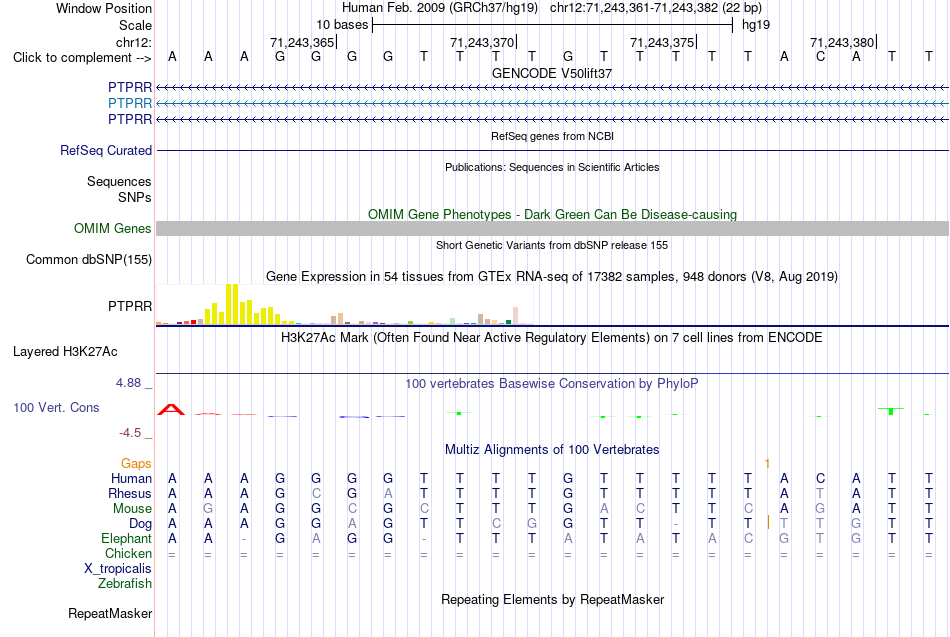Screen dimensions: 950x637
Task: Click the OMIM Gene Phenotypes title
Action: point(552,215)
